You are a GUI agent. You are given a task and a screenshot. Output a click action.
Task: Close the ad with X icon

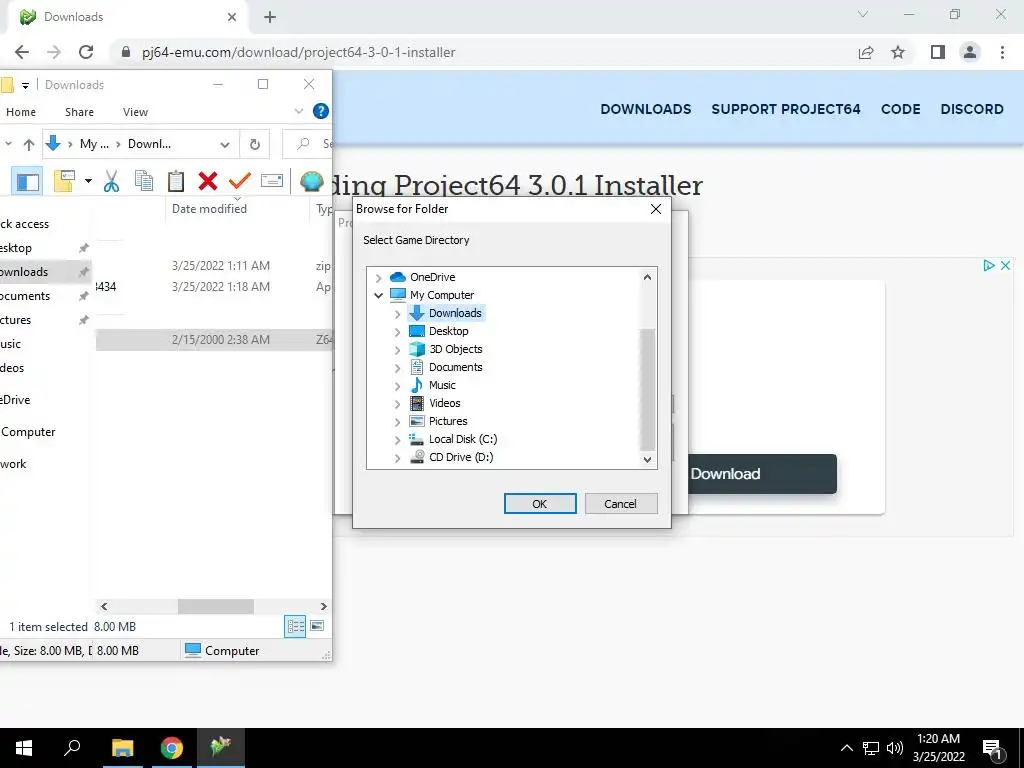point(1006,265)
